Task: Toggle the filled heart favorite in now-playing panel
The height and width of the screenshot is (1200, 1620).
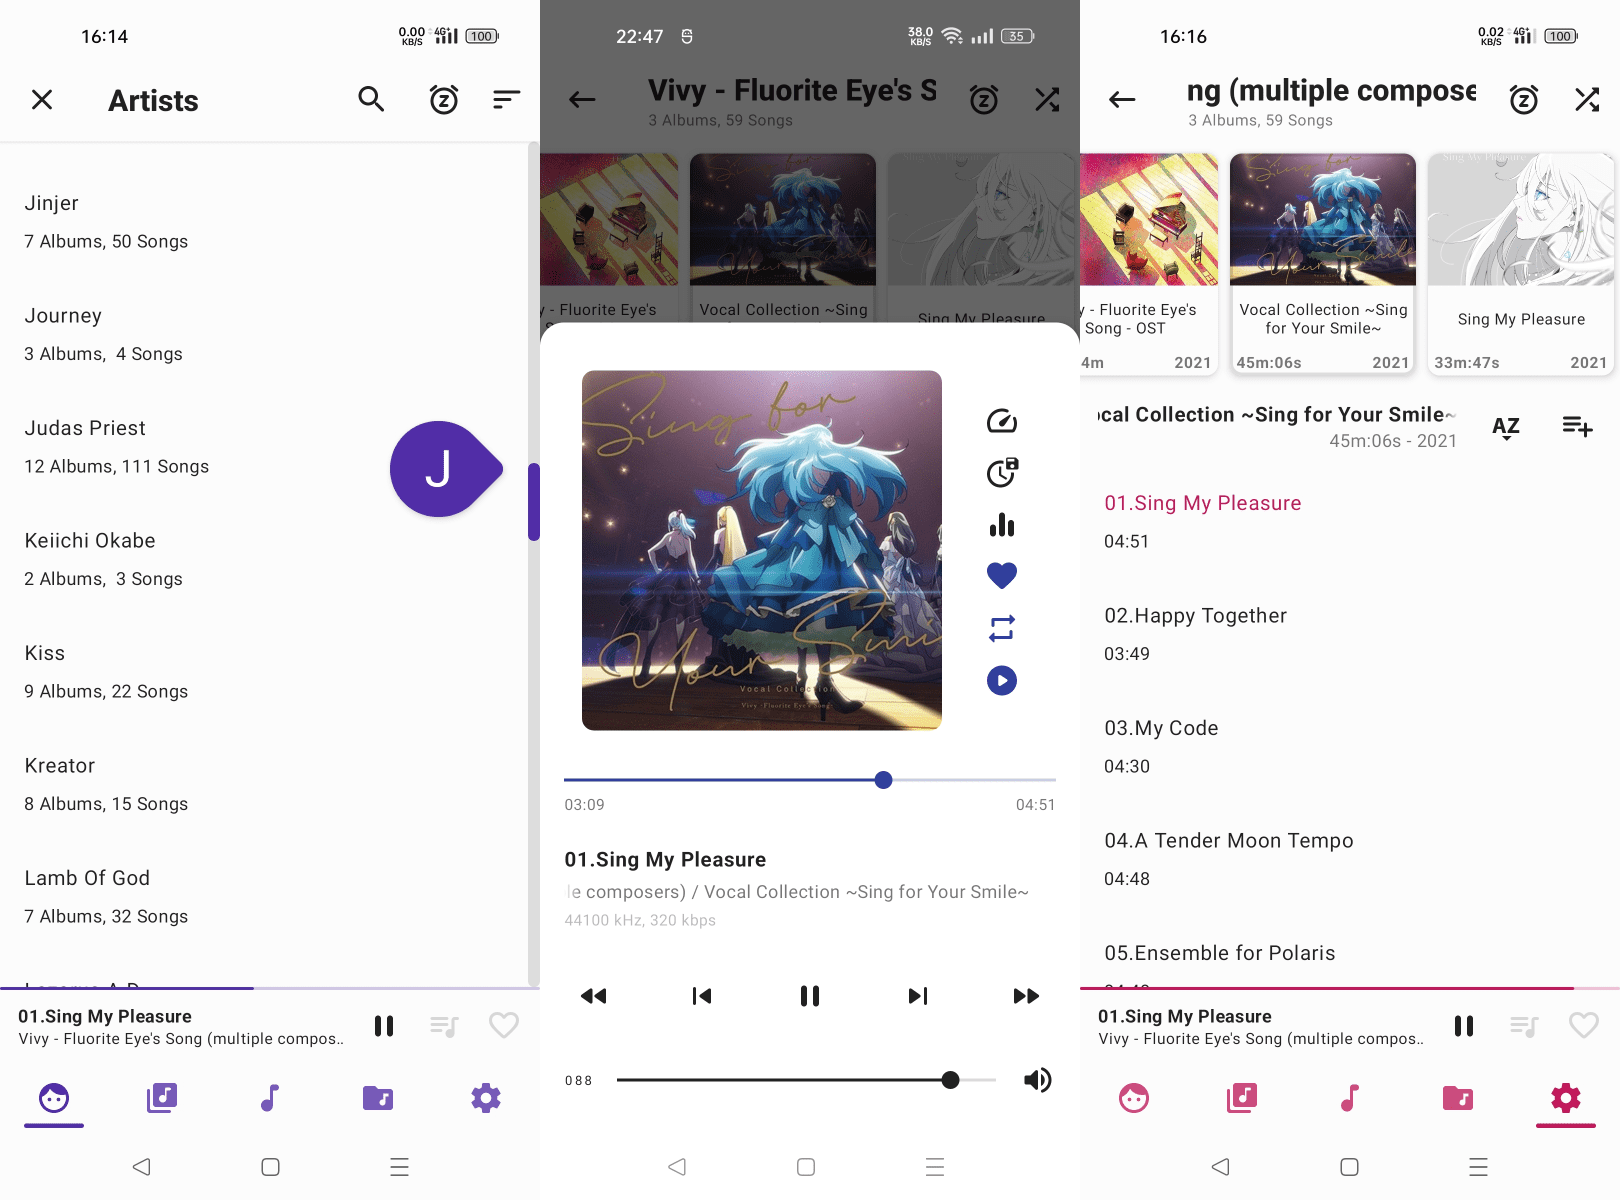Action: pyautogui.click(x=1002, y=575)
